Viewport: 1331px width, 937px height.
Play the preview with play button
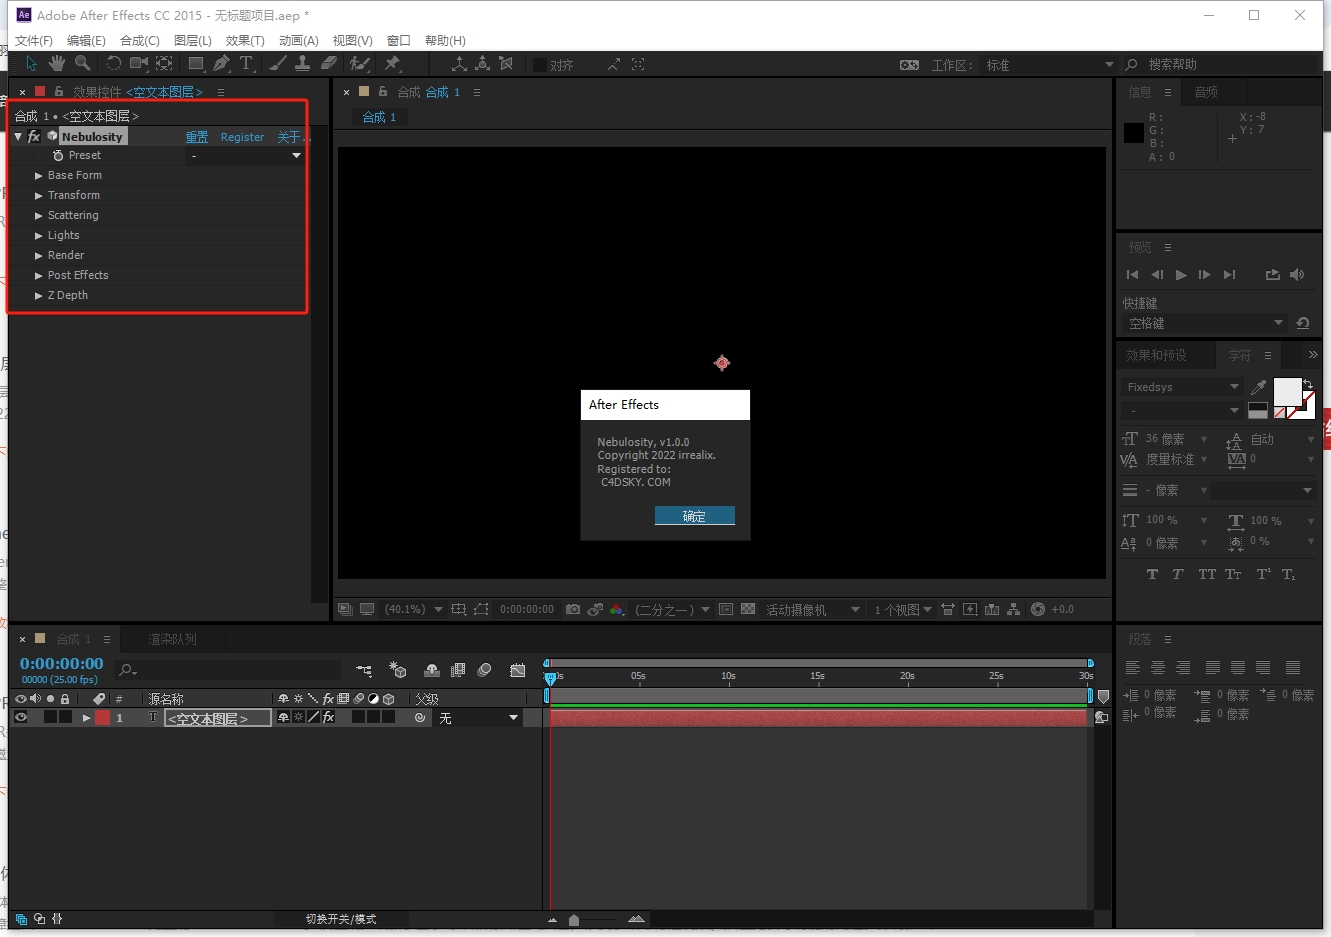[1181, 275]
